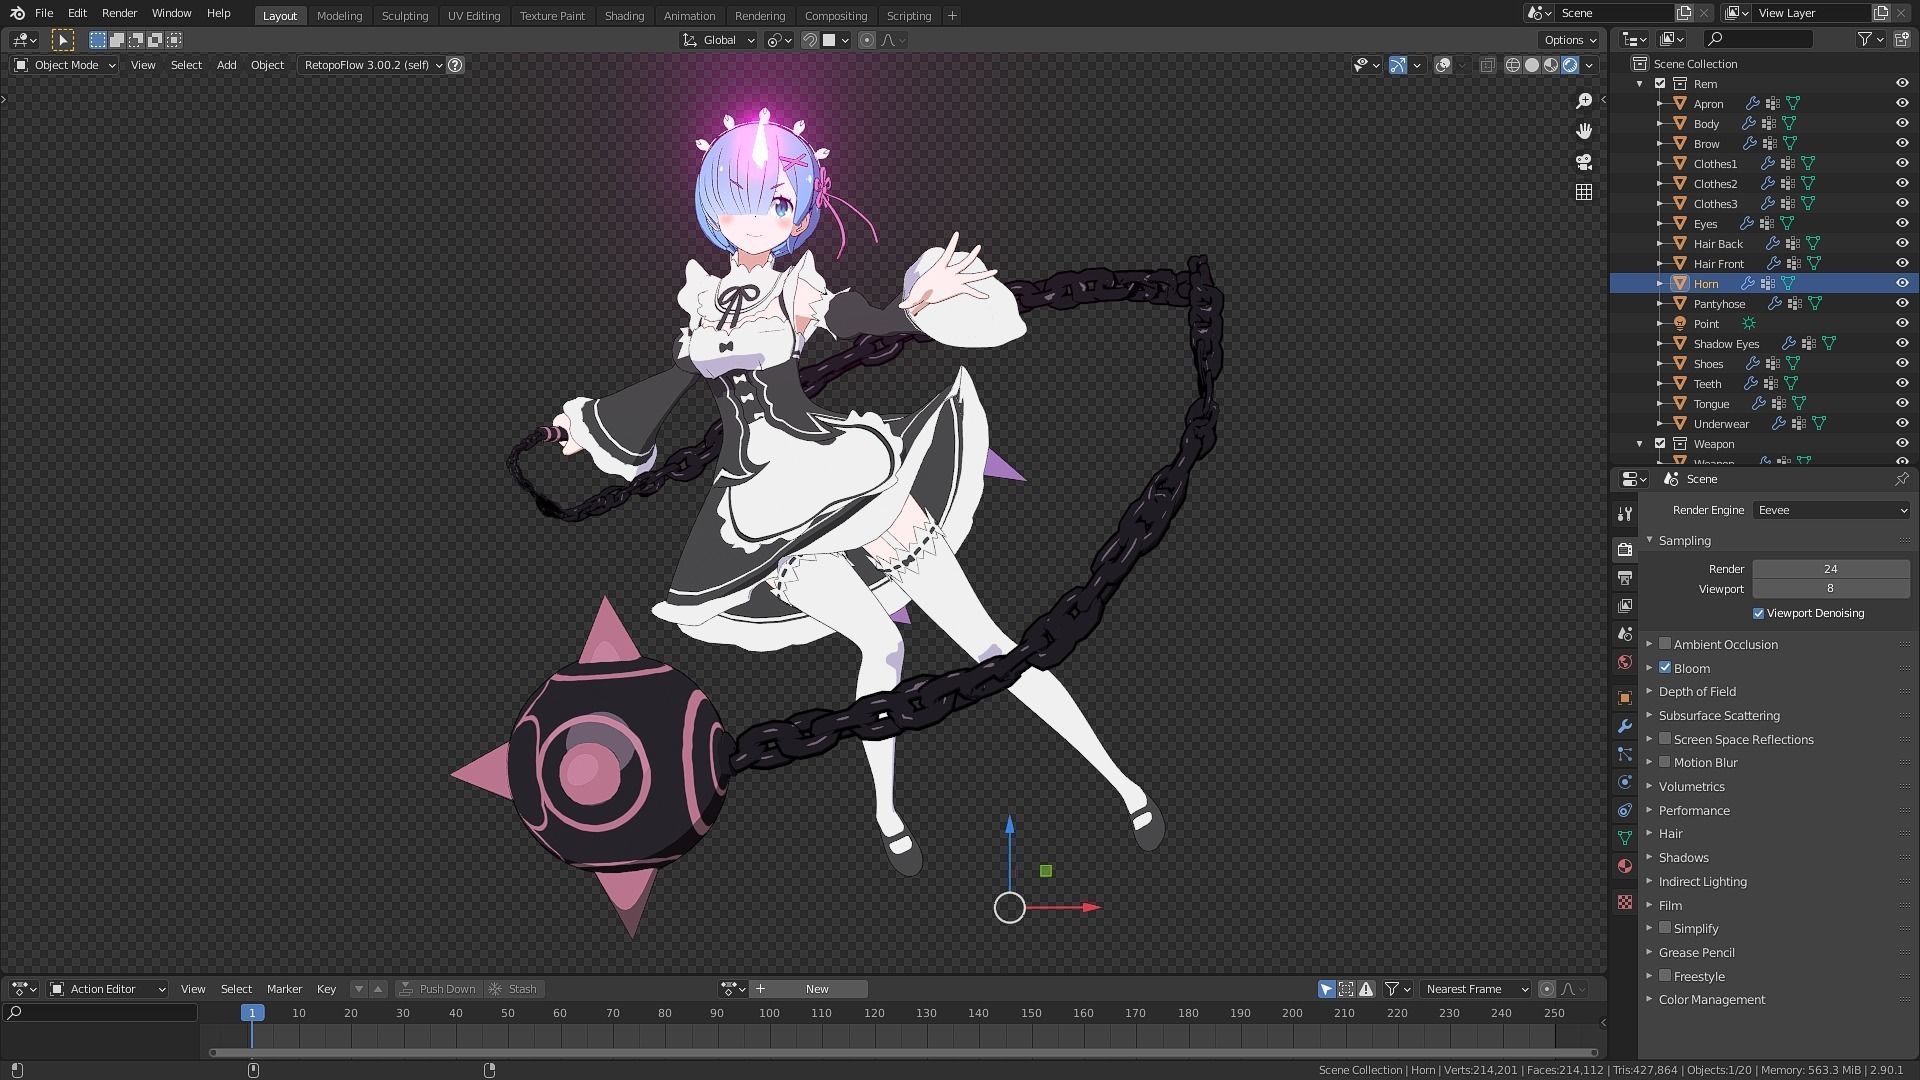Uncheck the Rem collection exclude checkbox

coord(1660,84)
